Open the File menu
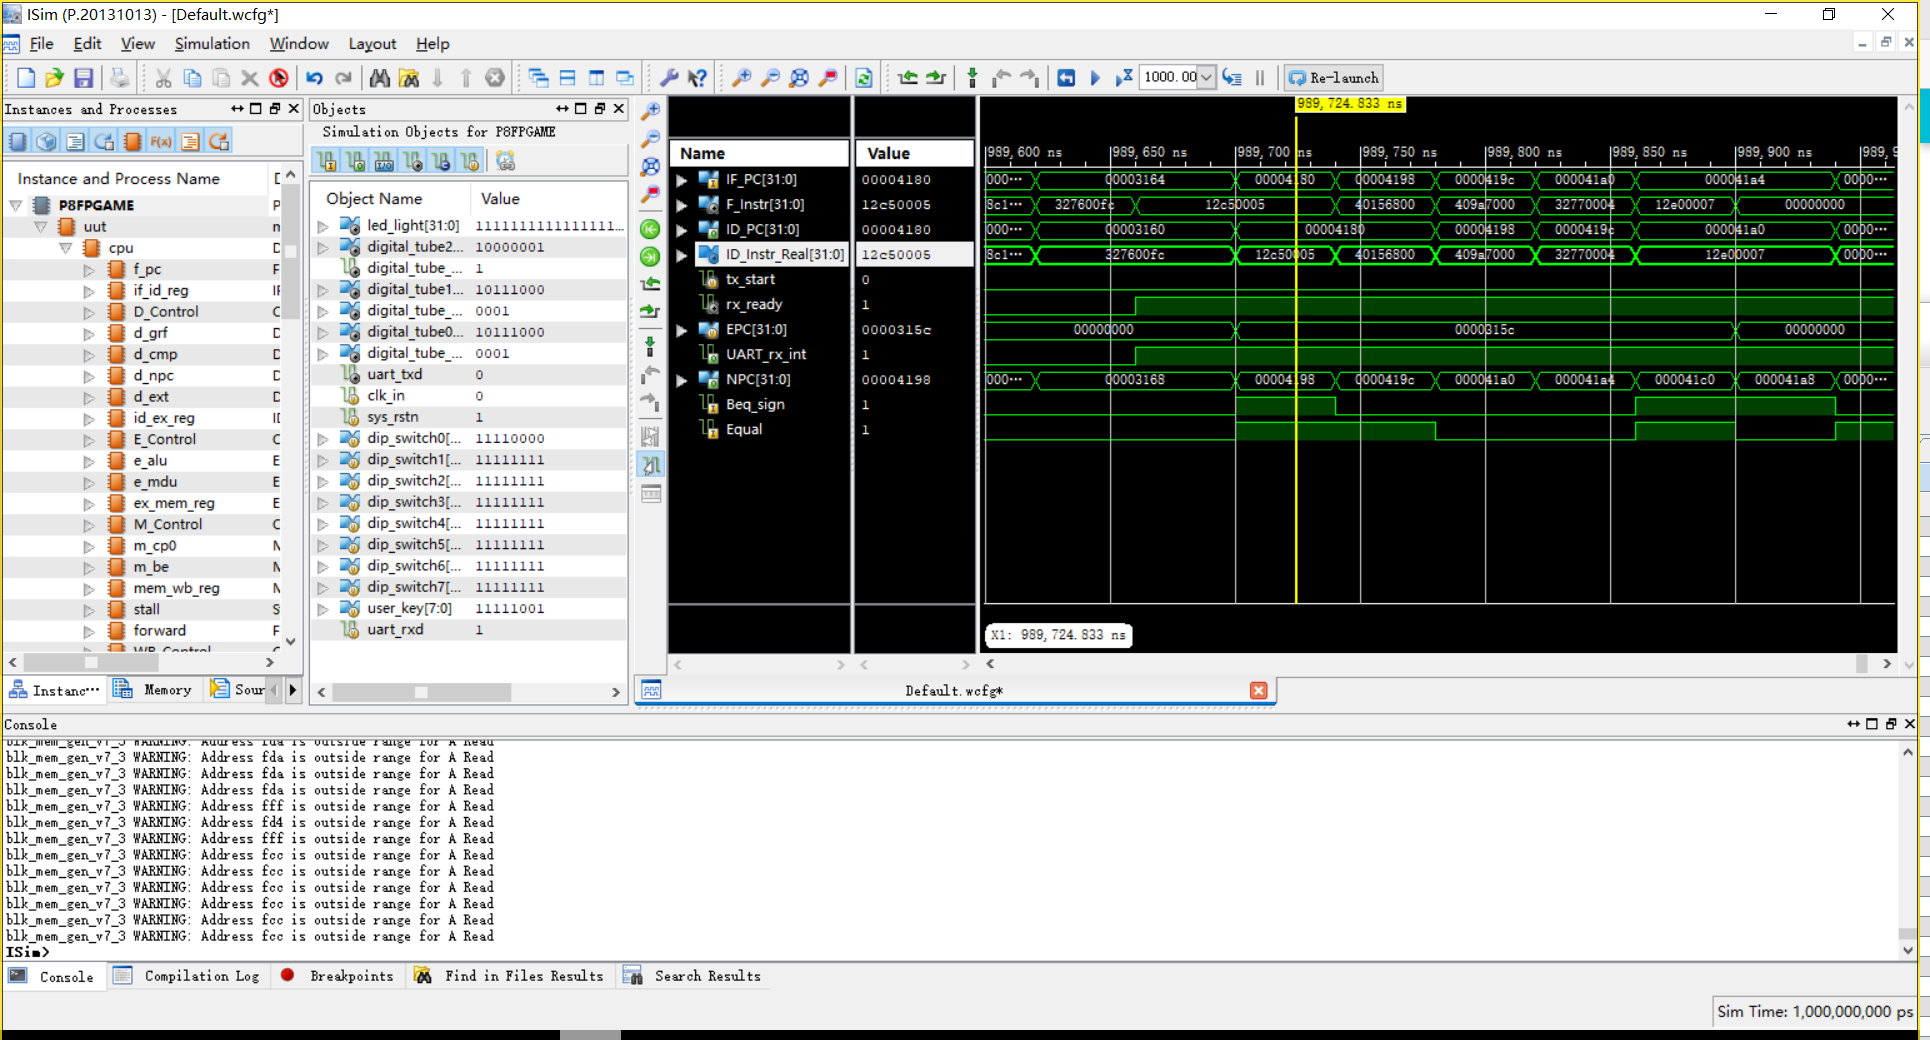 42,44
